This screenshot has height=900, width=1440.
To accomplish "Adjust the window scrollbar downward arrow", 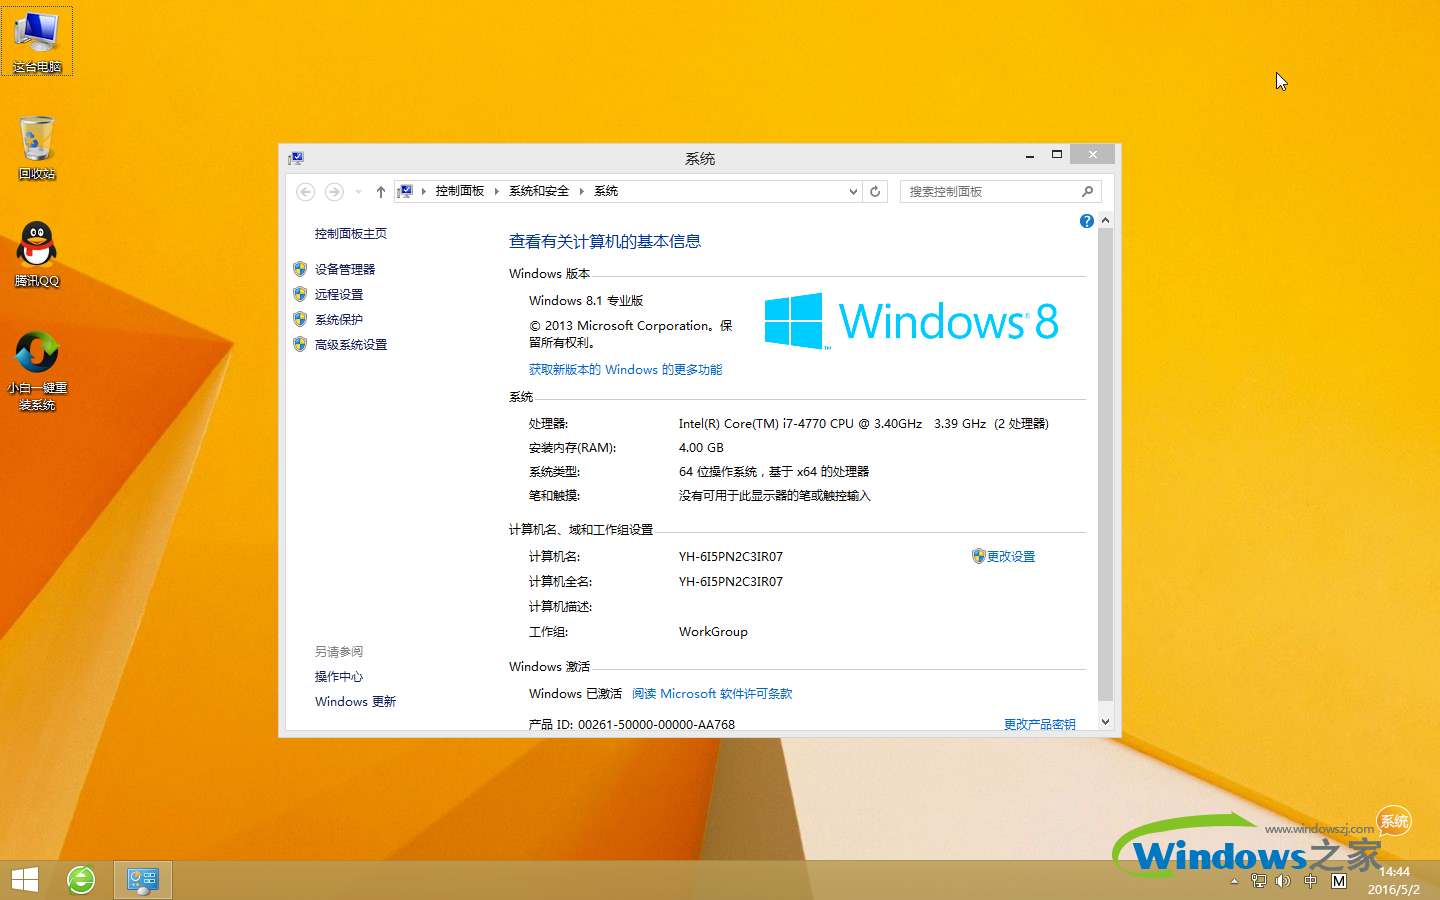I will point(1104,721).
